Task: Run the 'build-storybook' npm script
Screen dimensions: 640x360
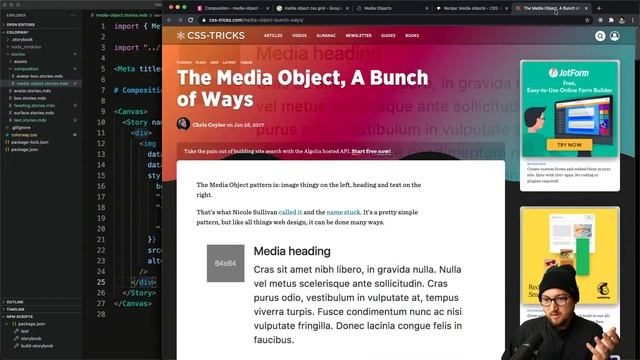Action: (x=37, y=346)
